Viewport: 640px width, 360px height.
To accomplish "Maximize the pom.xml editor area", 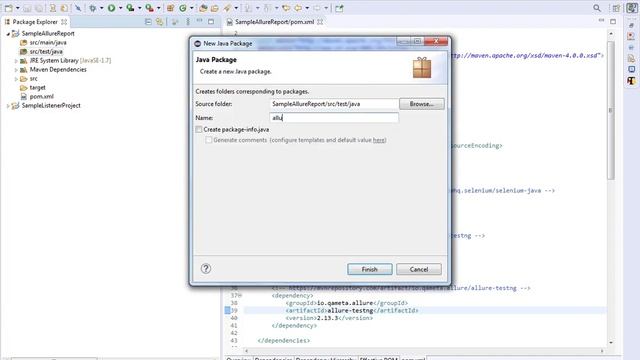I will [x=613, y=21].
